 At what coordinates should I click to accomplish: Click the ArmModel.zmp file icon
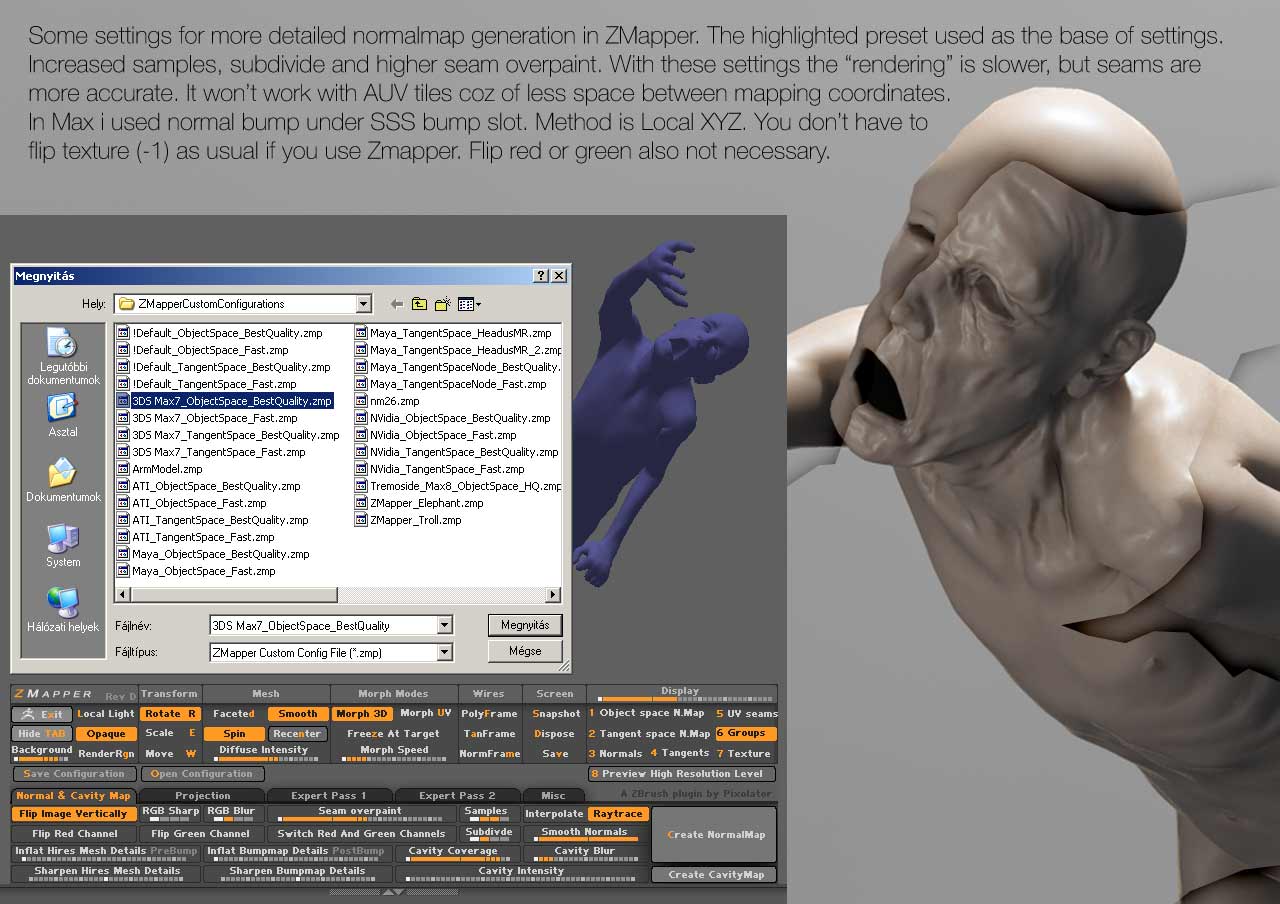click(x=123, y=469)
